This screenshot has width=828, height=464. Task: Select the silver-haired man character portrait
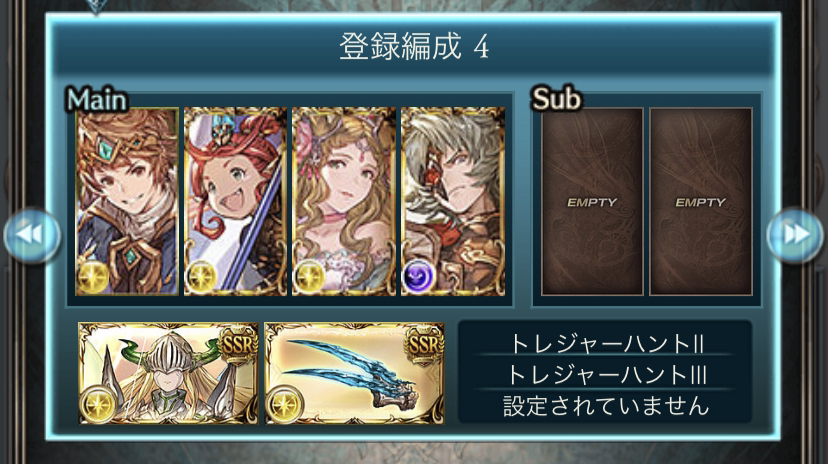(x=453, y=201)
